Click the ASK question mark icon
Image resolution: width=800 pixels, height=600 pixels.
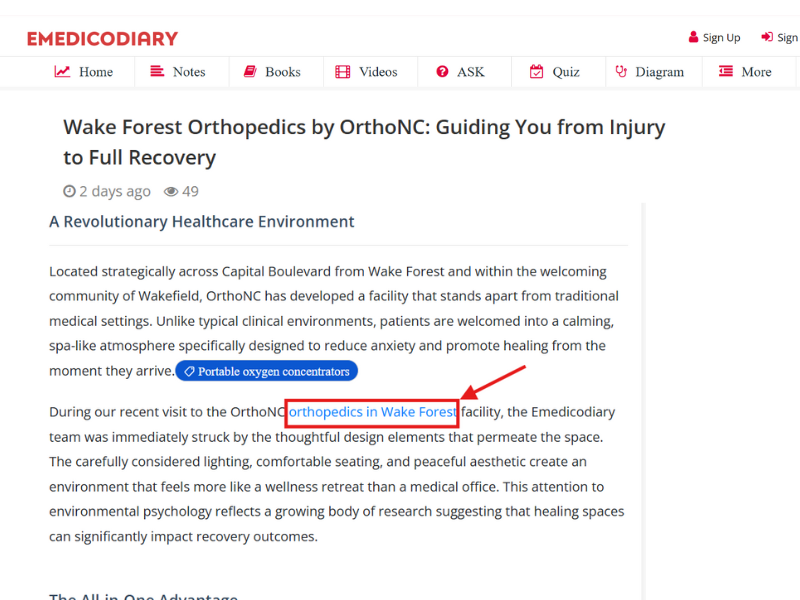pyautogui.click(x=442, y=71)
